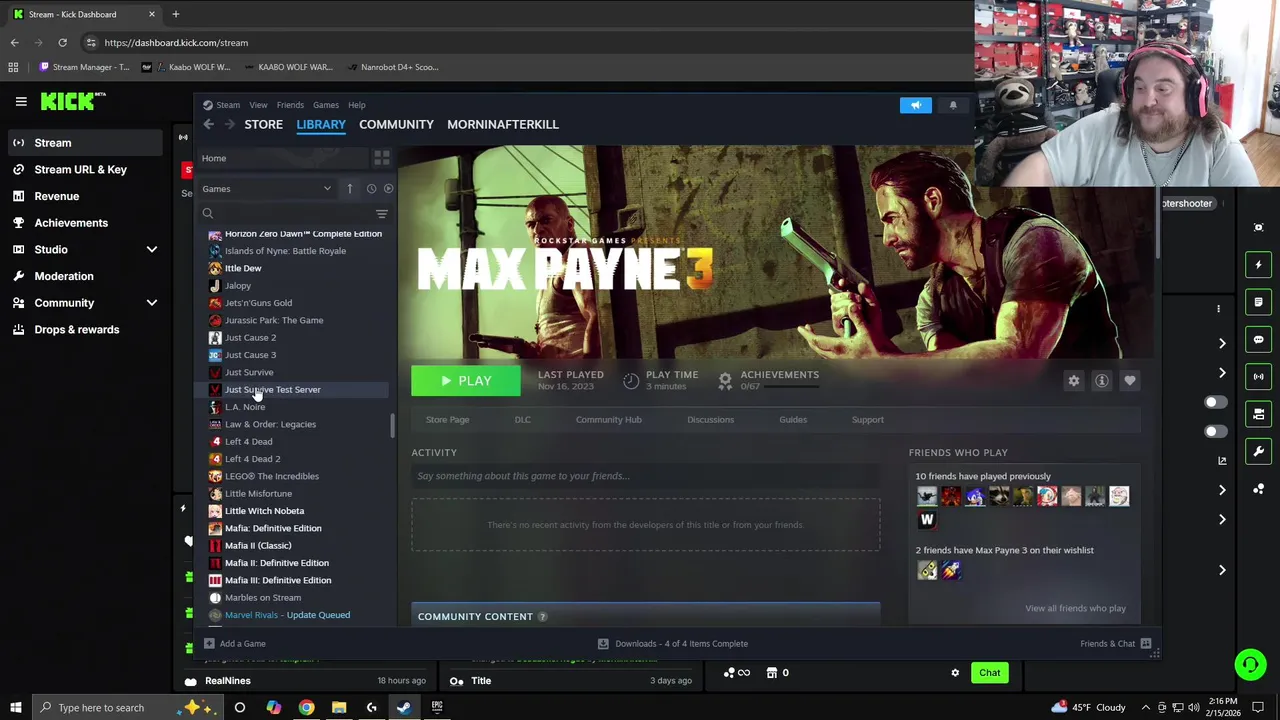Open Max Payne 3 manage gear icon
The height and width of the screenshot is (720, 1280).
(x=1073, y=380)
